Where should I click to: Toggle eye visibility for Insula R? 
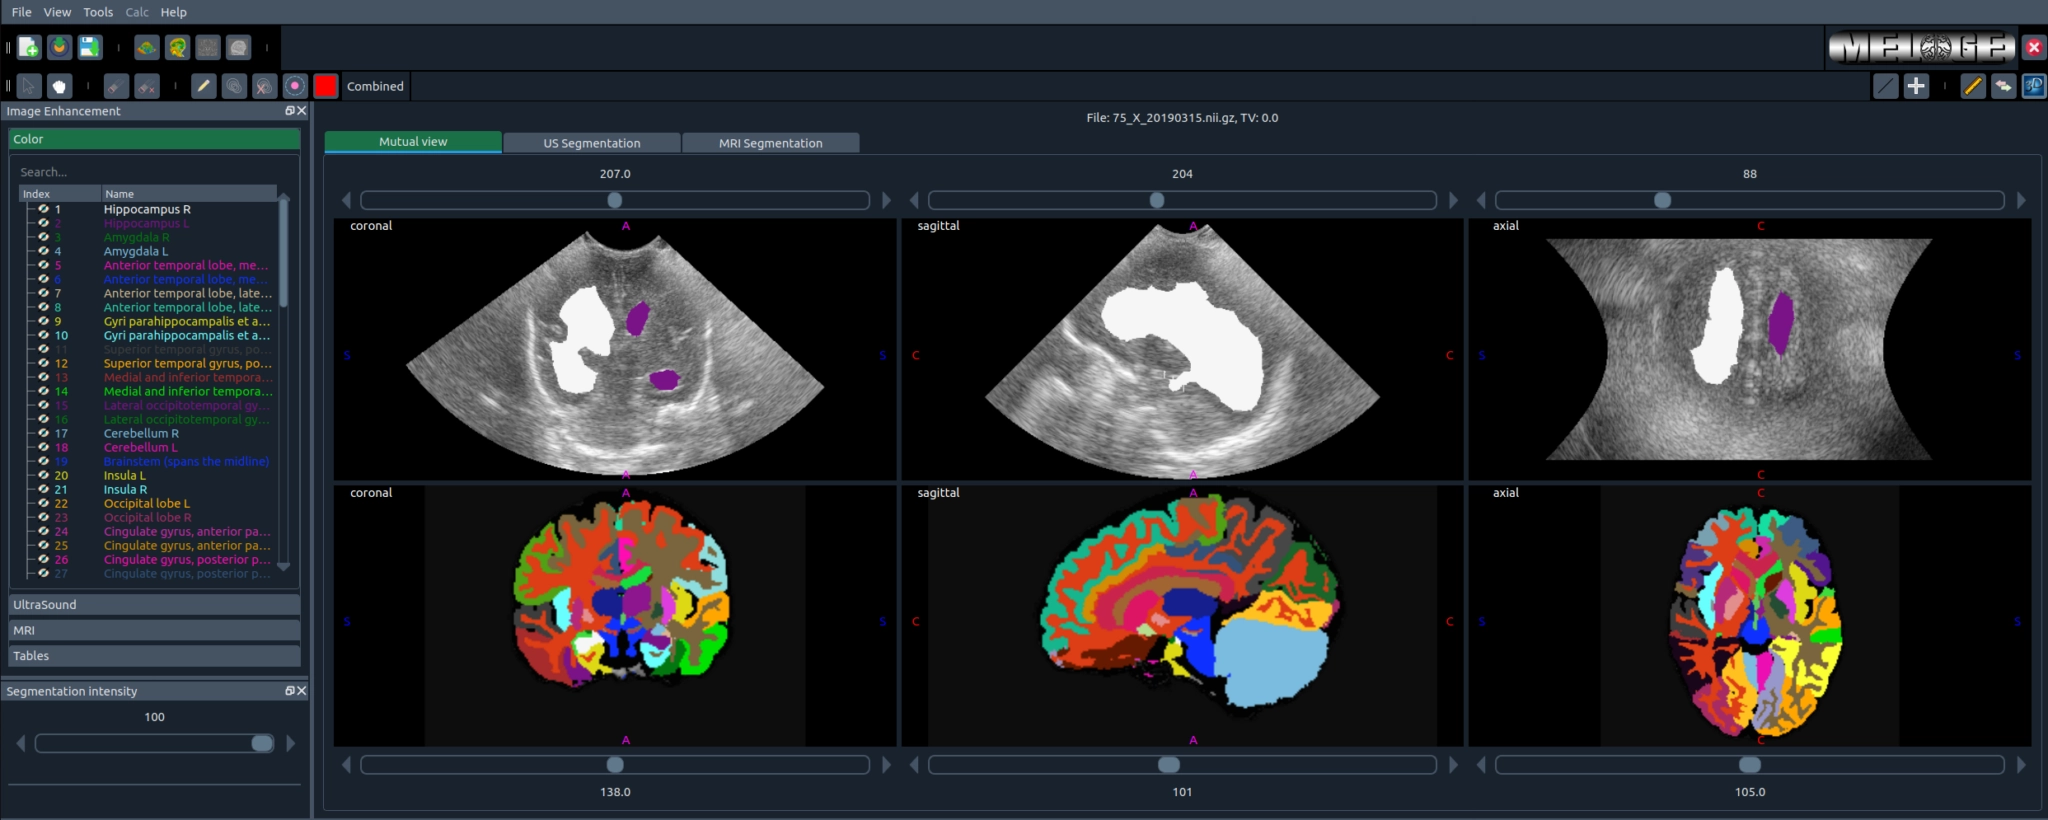(x=44, y=489)
